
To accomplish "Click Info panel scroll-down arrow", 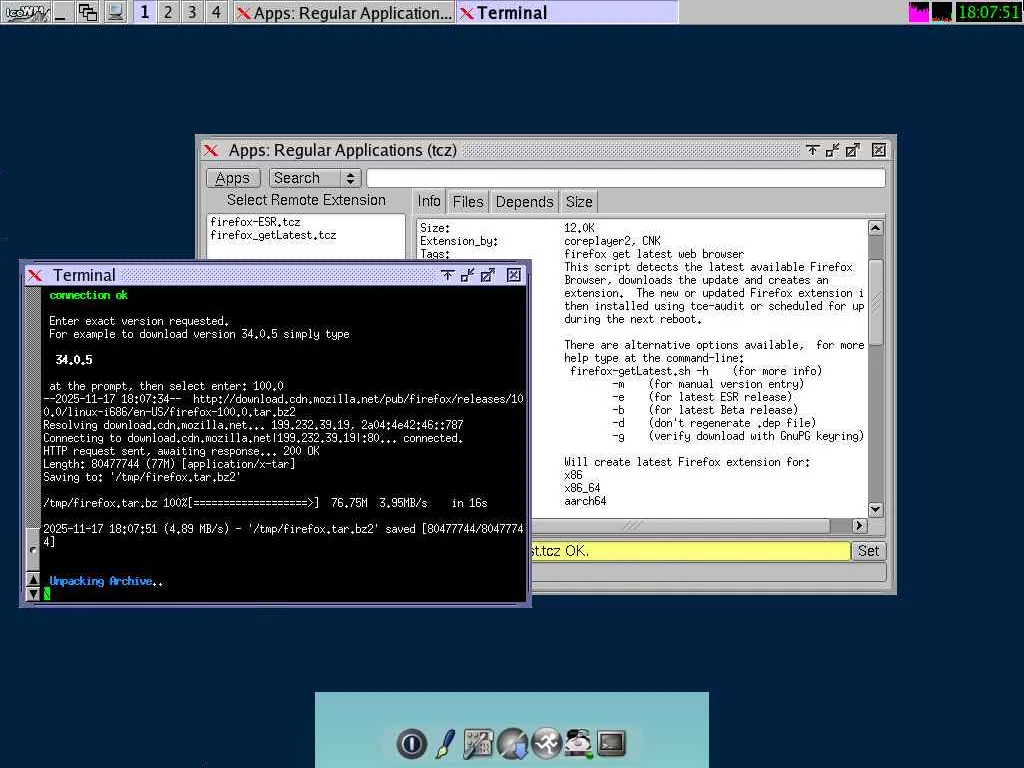I will [x=876, y=509].
